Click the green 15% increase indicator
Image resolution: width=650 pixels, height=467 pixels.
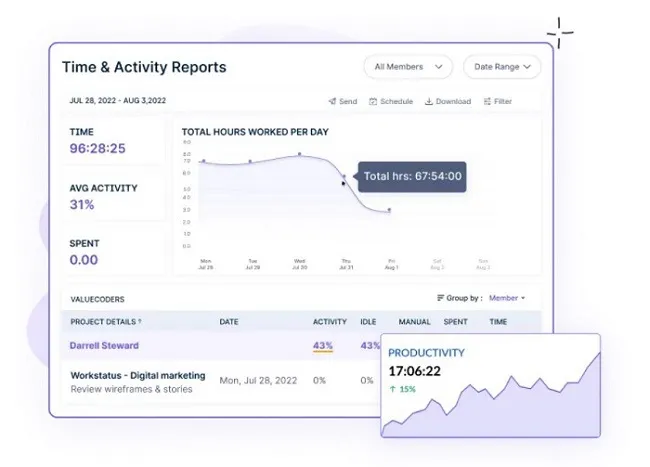(403, 389)
